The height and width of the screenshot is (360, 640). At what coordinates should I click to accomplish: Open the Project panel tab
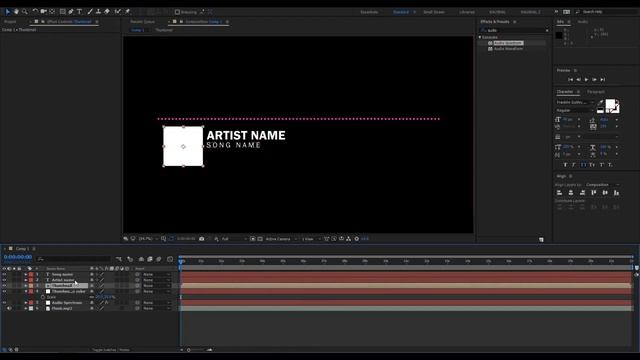[x=10, y=22]
